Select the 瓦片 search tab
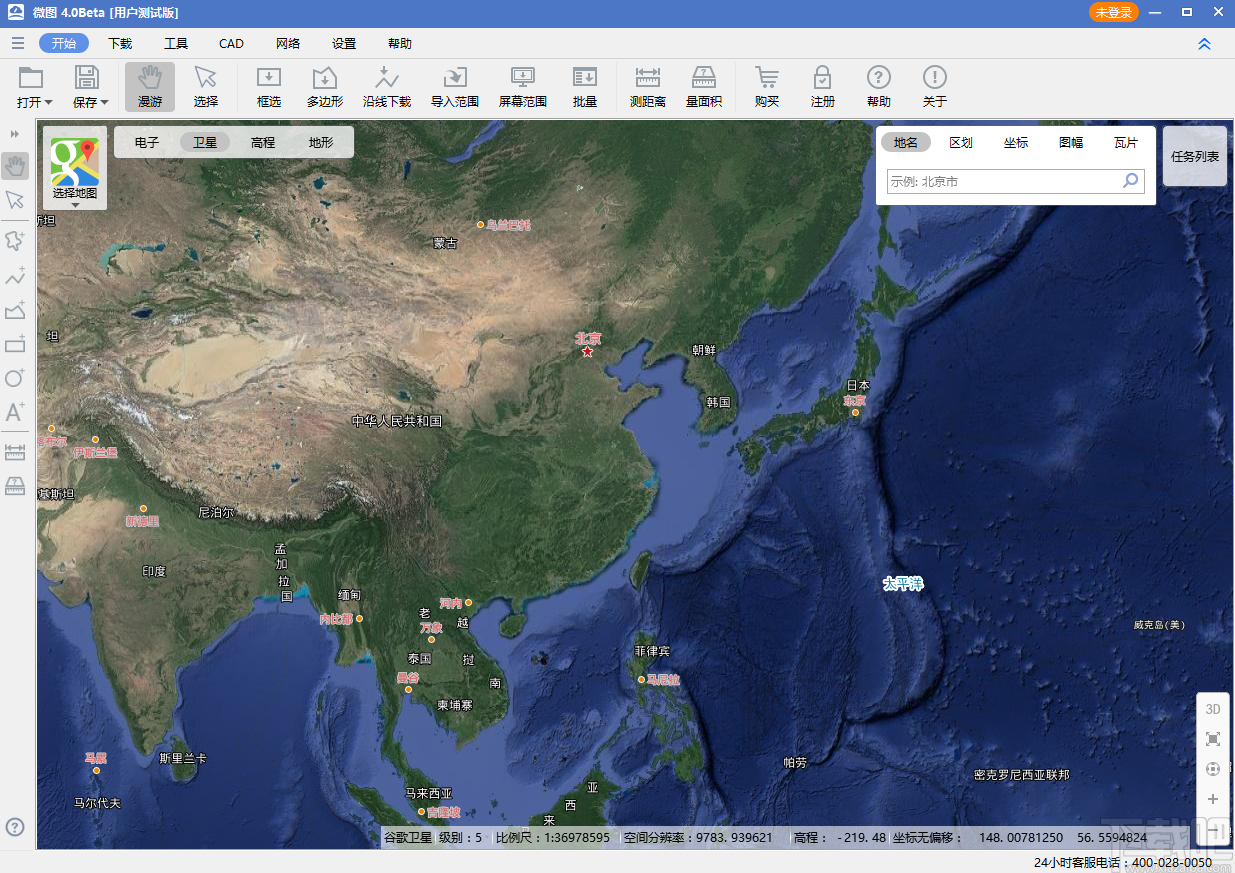Image resolution: width=1235 pixels, height=873 pixels. click(1126, 143)
